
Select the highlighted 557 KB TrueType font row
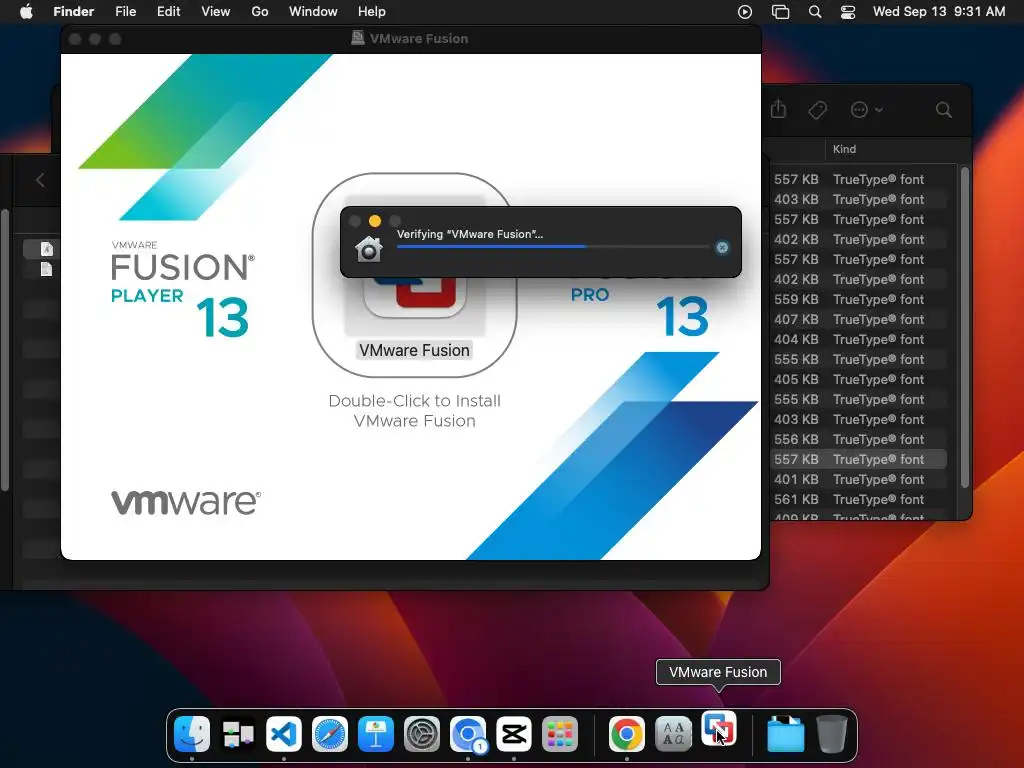pyautogui.click(x=859, y=460)
